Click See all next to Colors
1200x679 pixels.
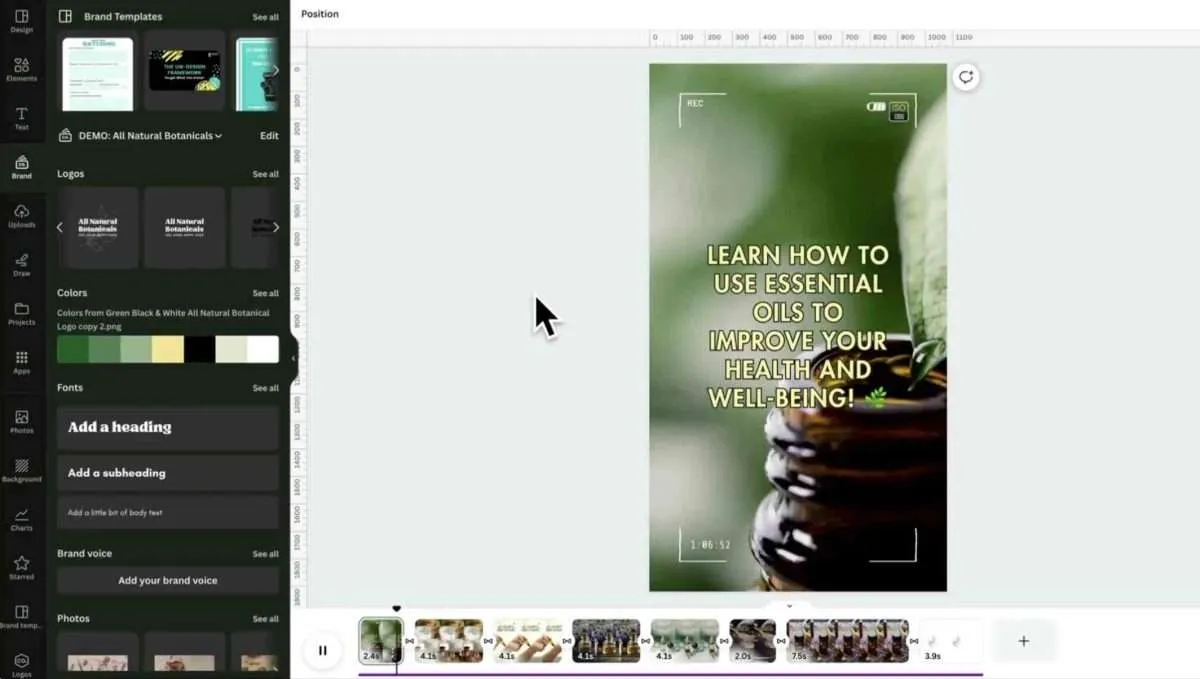click(x=265, y=293)
